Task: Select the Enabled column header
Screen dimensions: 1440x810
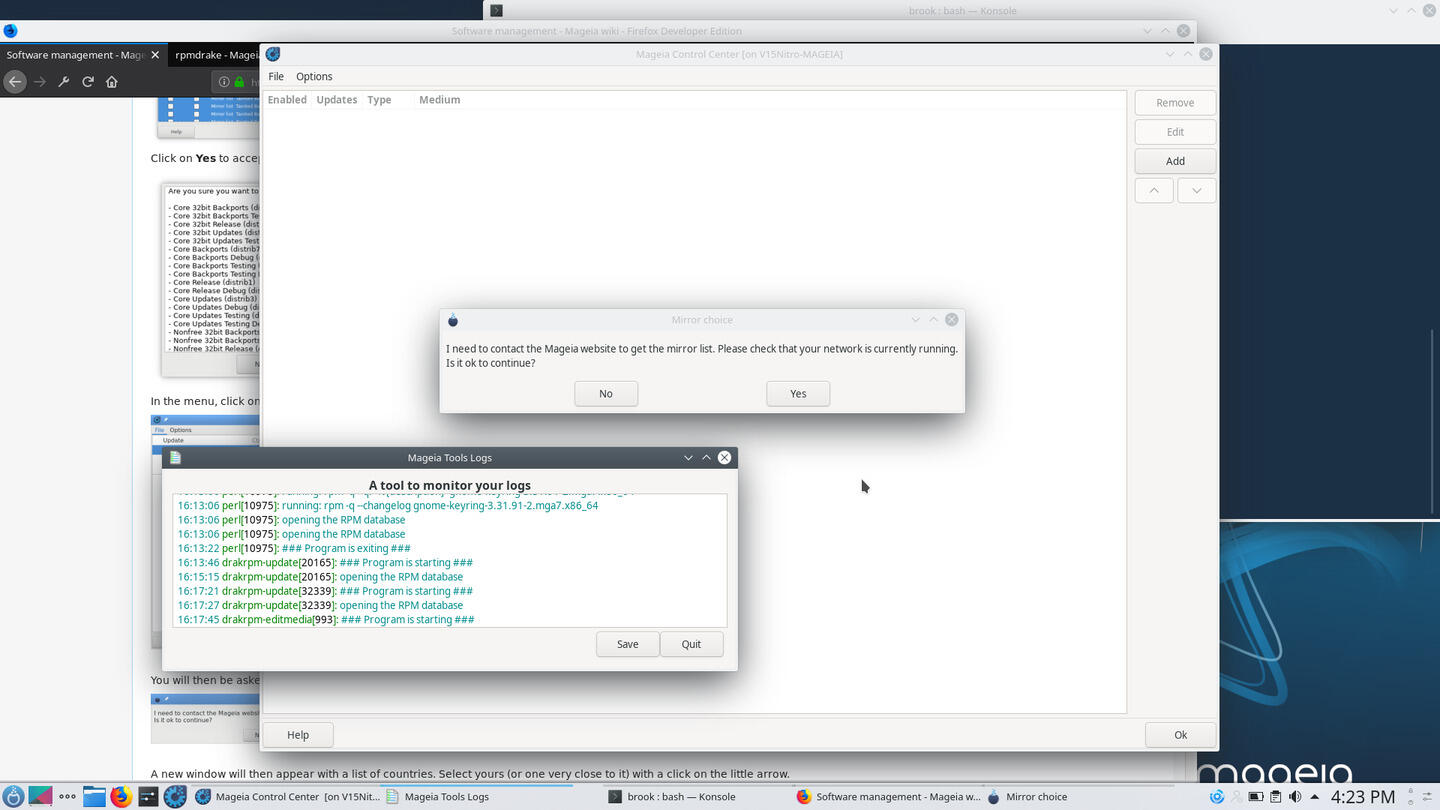Action: [x=287, y=100]
